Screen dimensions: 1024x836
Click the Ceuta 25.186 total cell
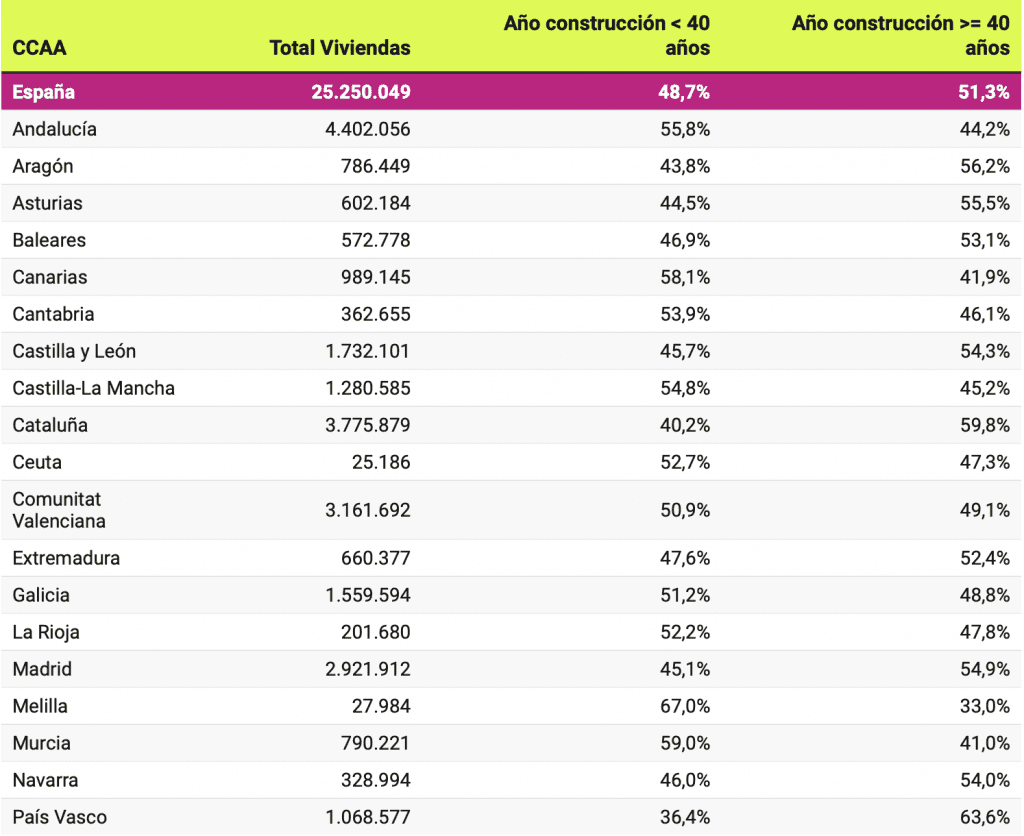pyautogui.click(x=382, y=462)
